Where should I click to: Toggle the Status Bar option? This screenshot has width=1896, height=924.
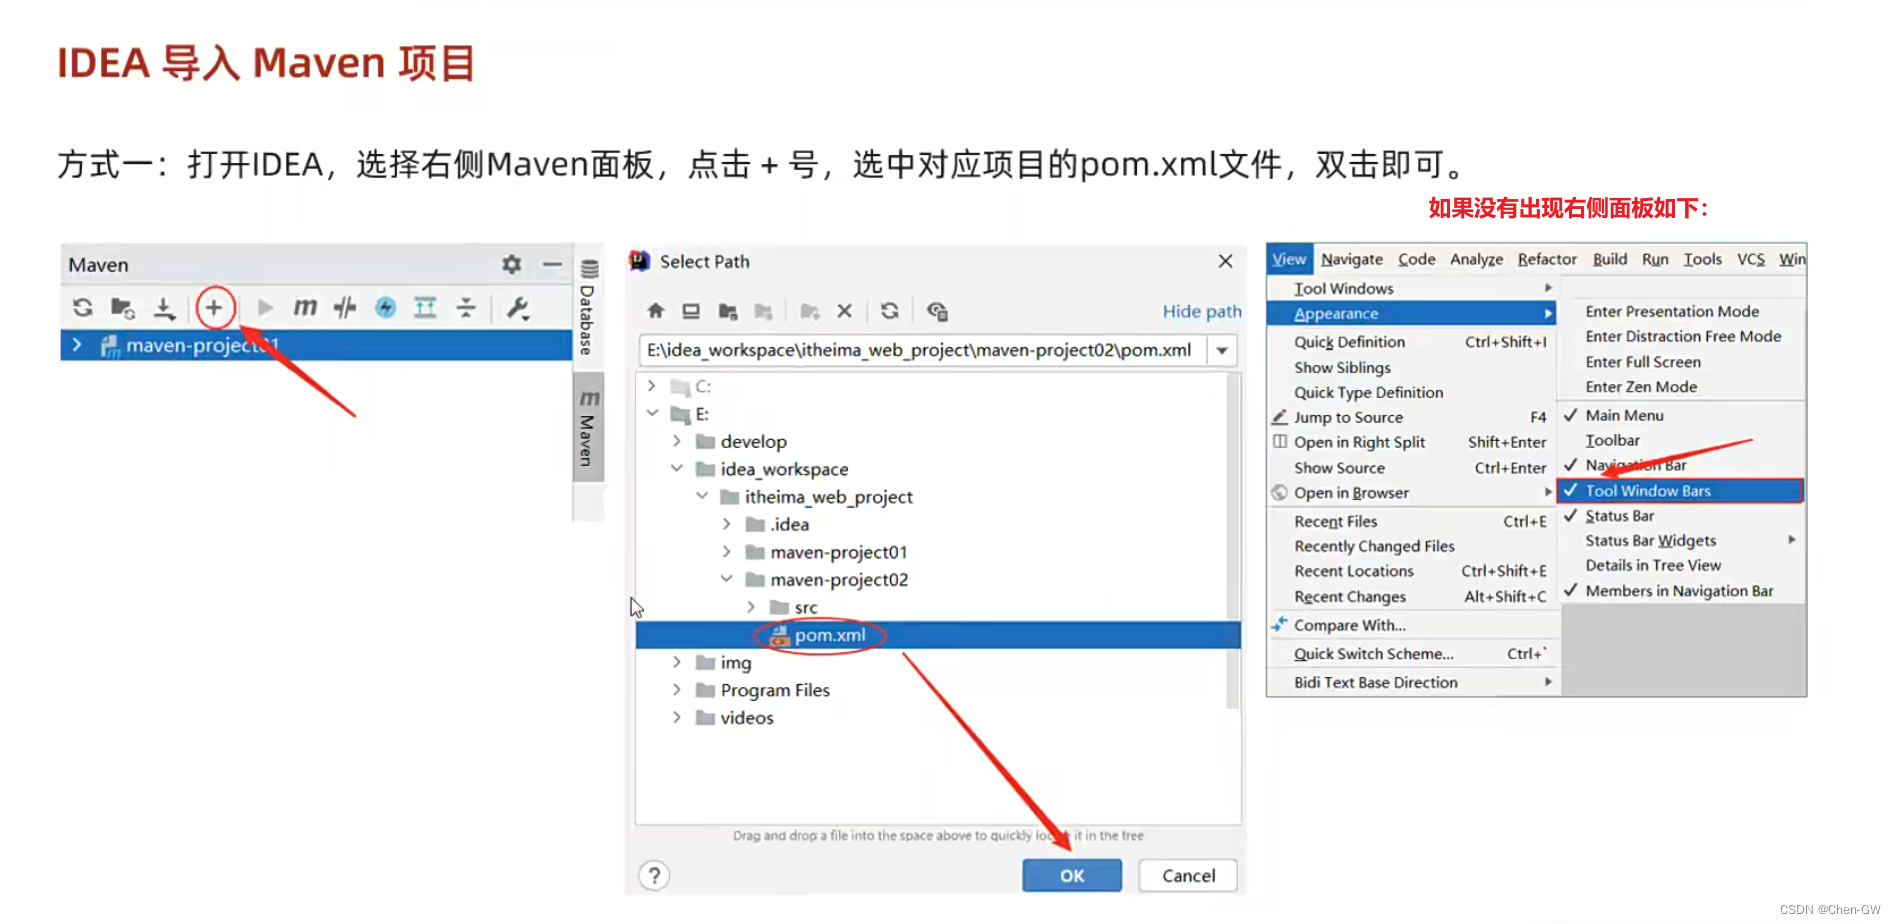(x=1682, y=516)
